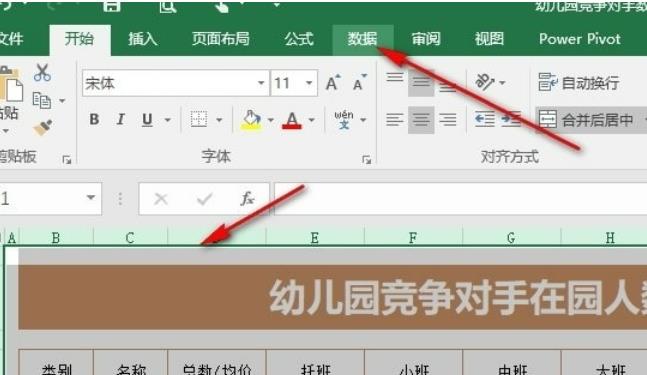This screenshot has width=647, height=375.
Task: Click the 类别 header cell
Action: point(56,364)
